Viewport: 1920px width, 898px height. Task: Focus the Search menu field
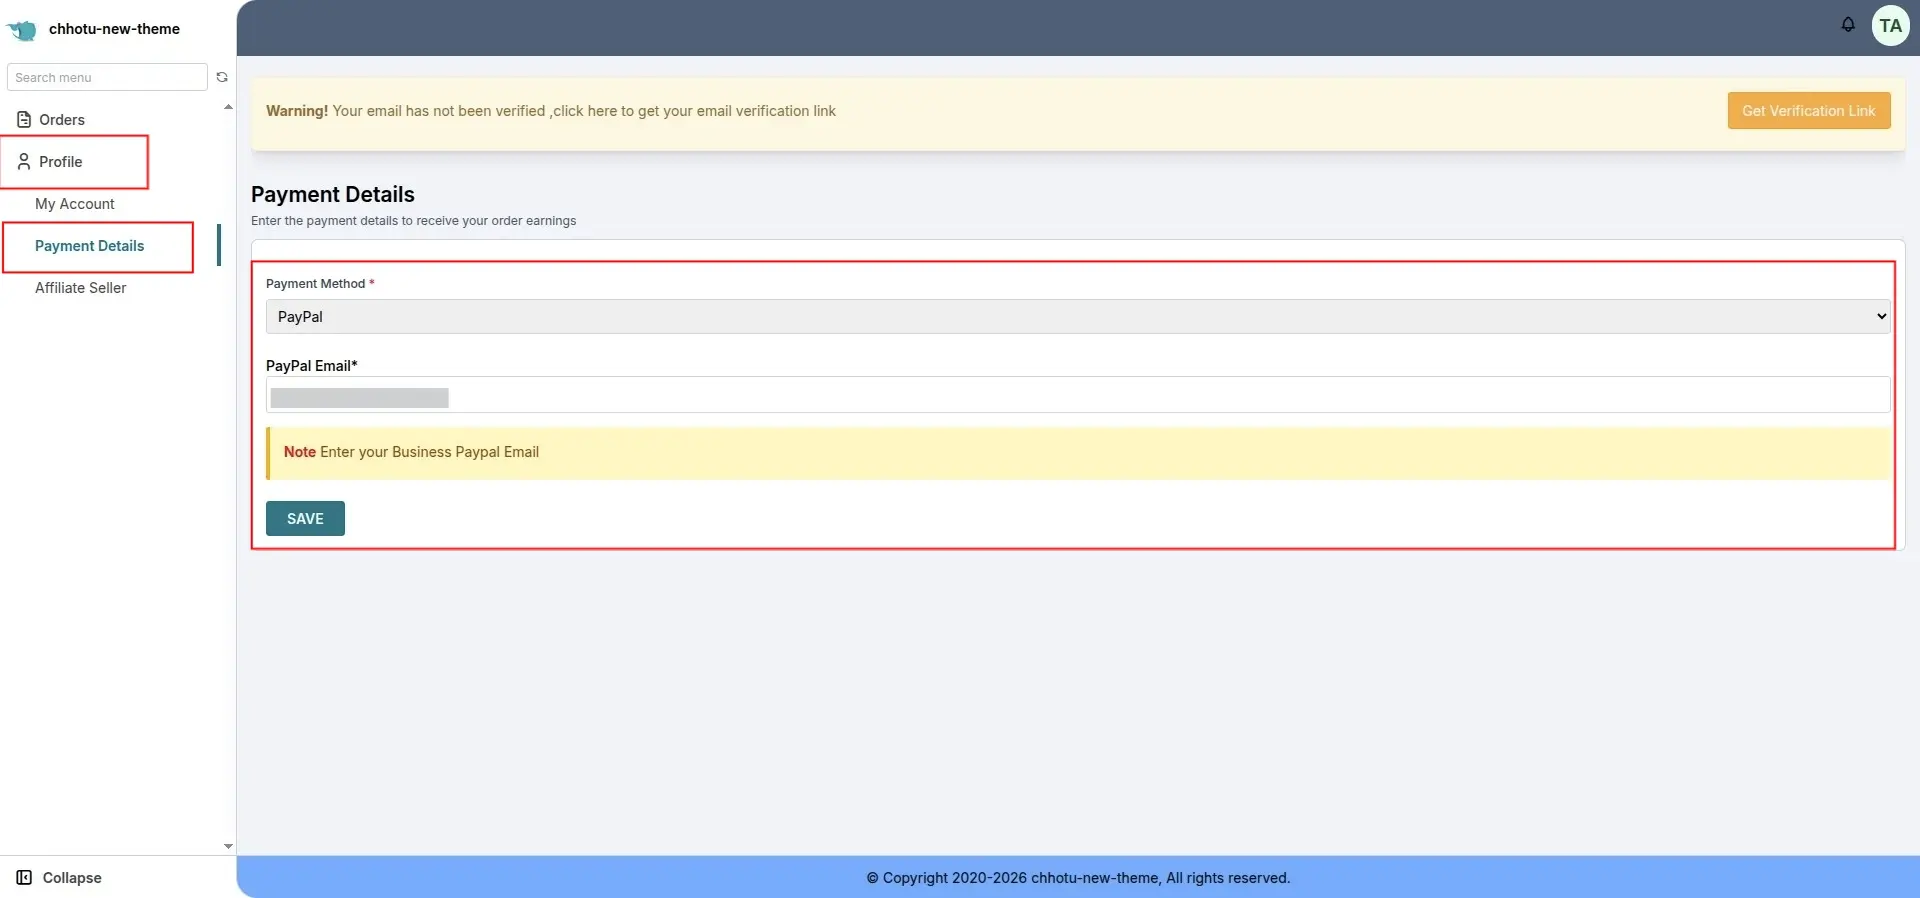(x=107, y=77)
